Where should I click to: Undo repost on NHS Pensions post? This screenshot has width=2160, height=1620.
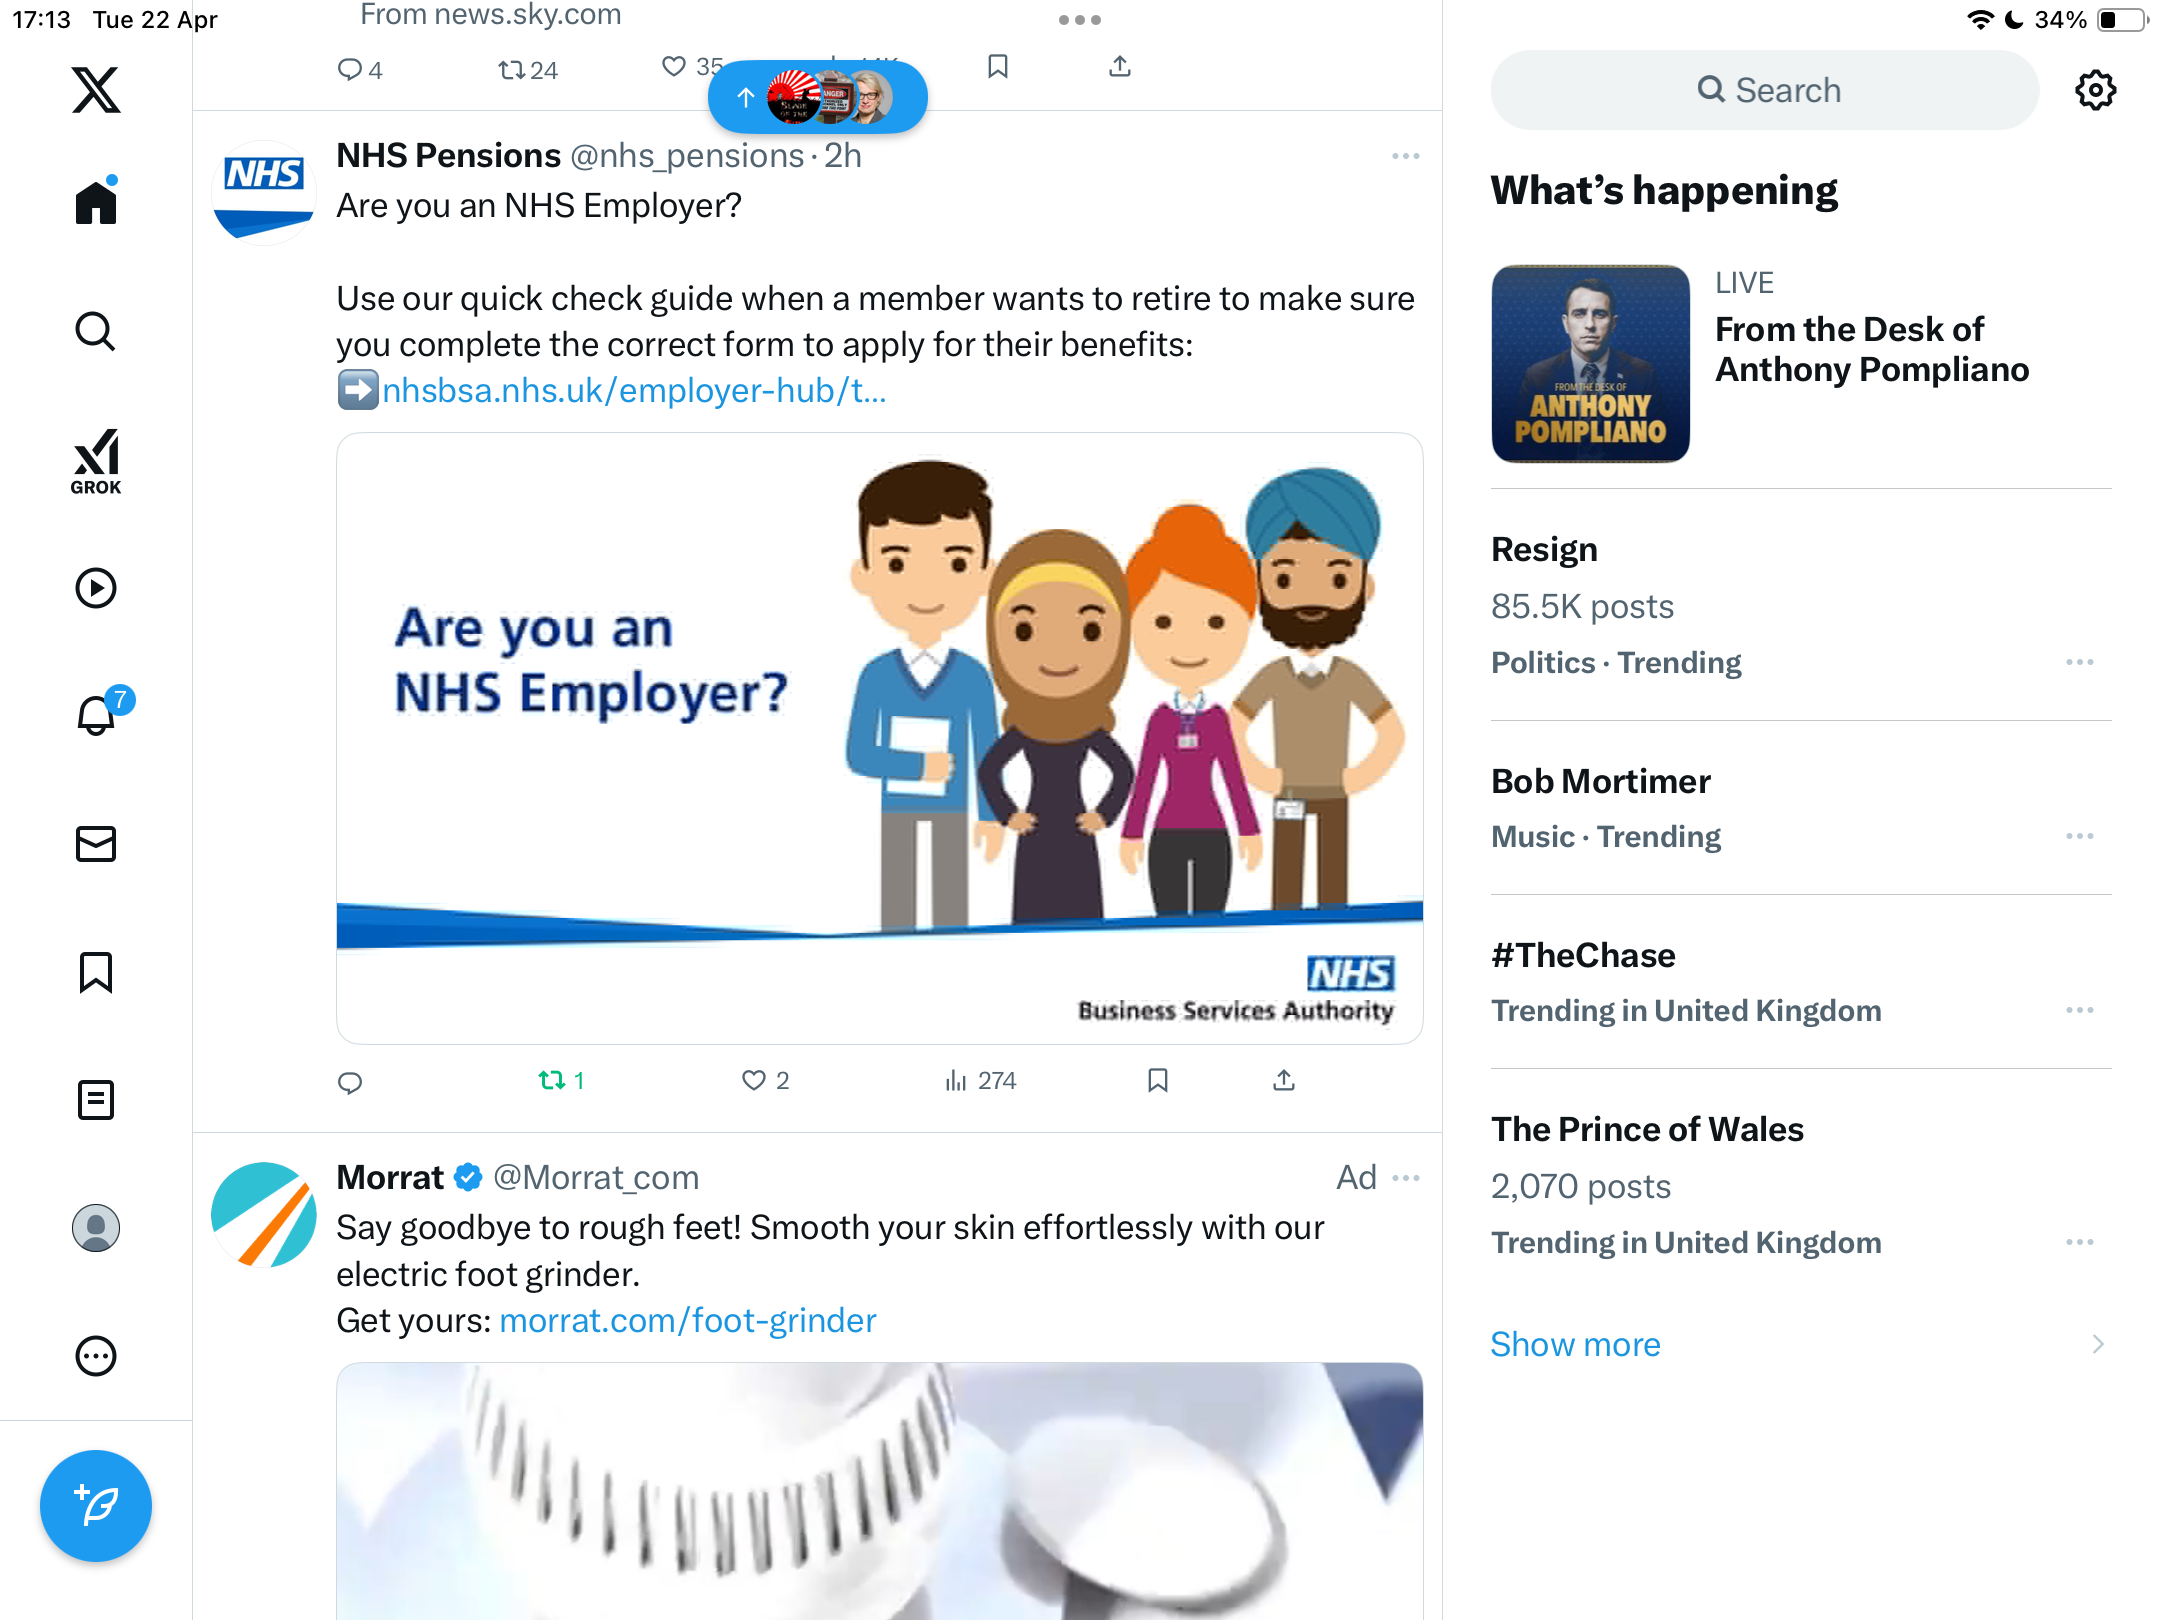tap(561, 1080)
